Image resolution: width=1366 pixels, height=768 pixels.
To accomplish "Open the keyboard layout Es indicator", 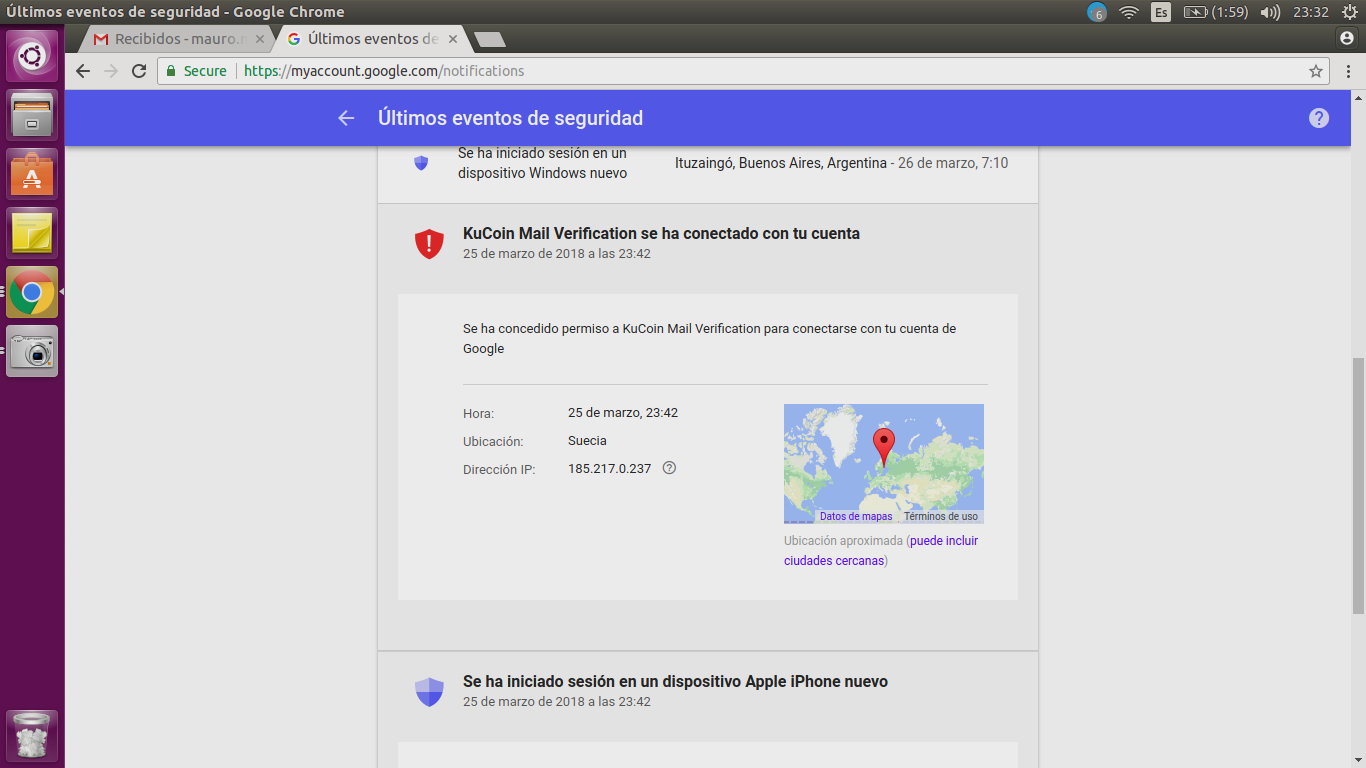I will click(x=1161, y=12).
